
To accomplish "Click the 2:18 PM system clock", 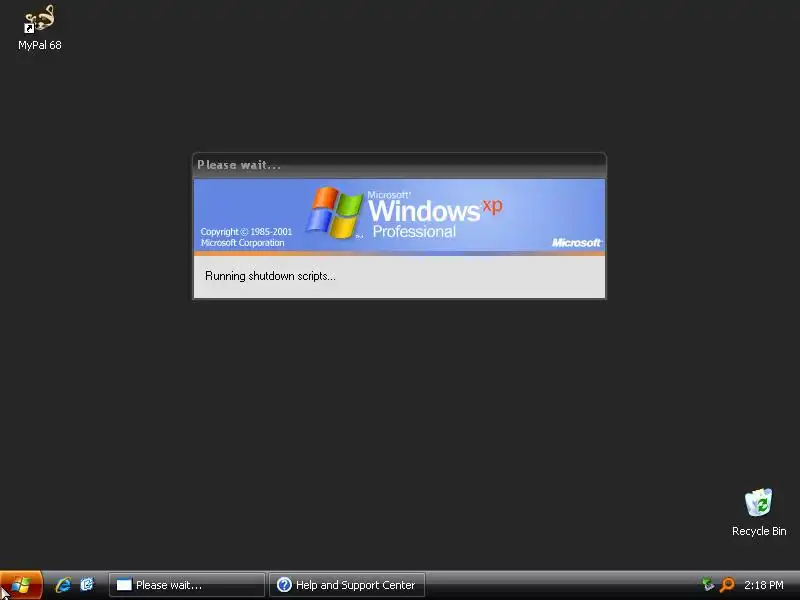I will click(763, 585).
